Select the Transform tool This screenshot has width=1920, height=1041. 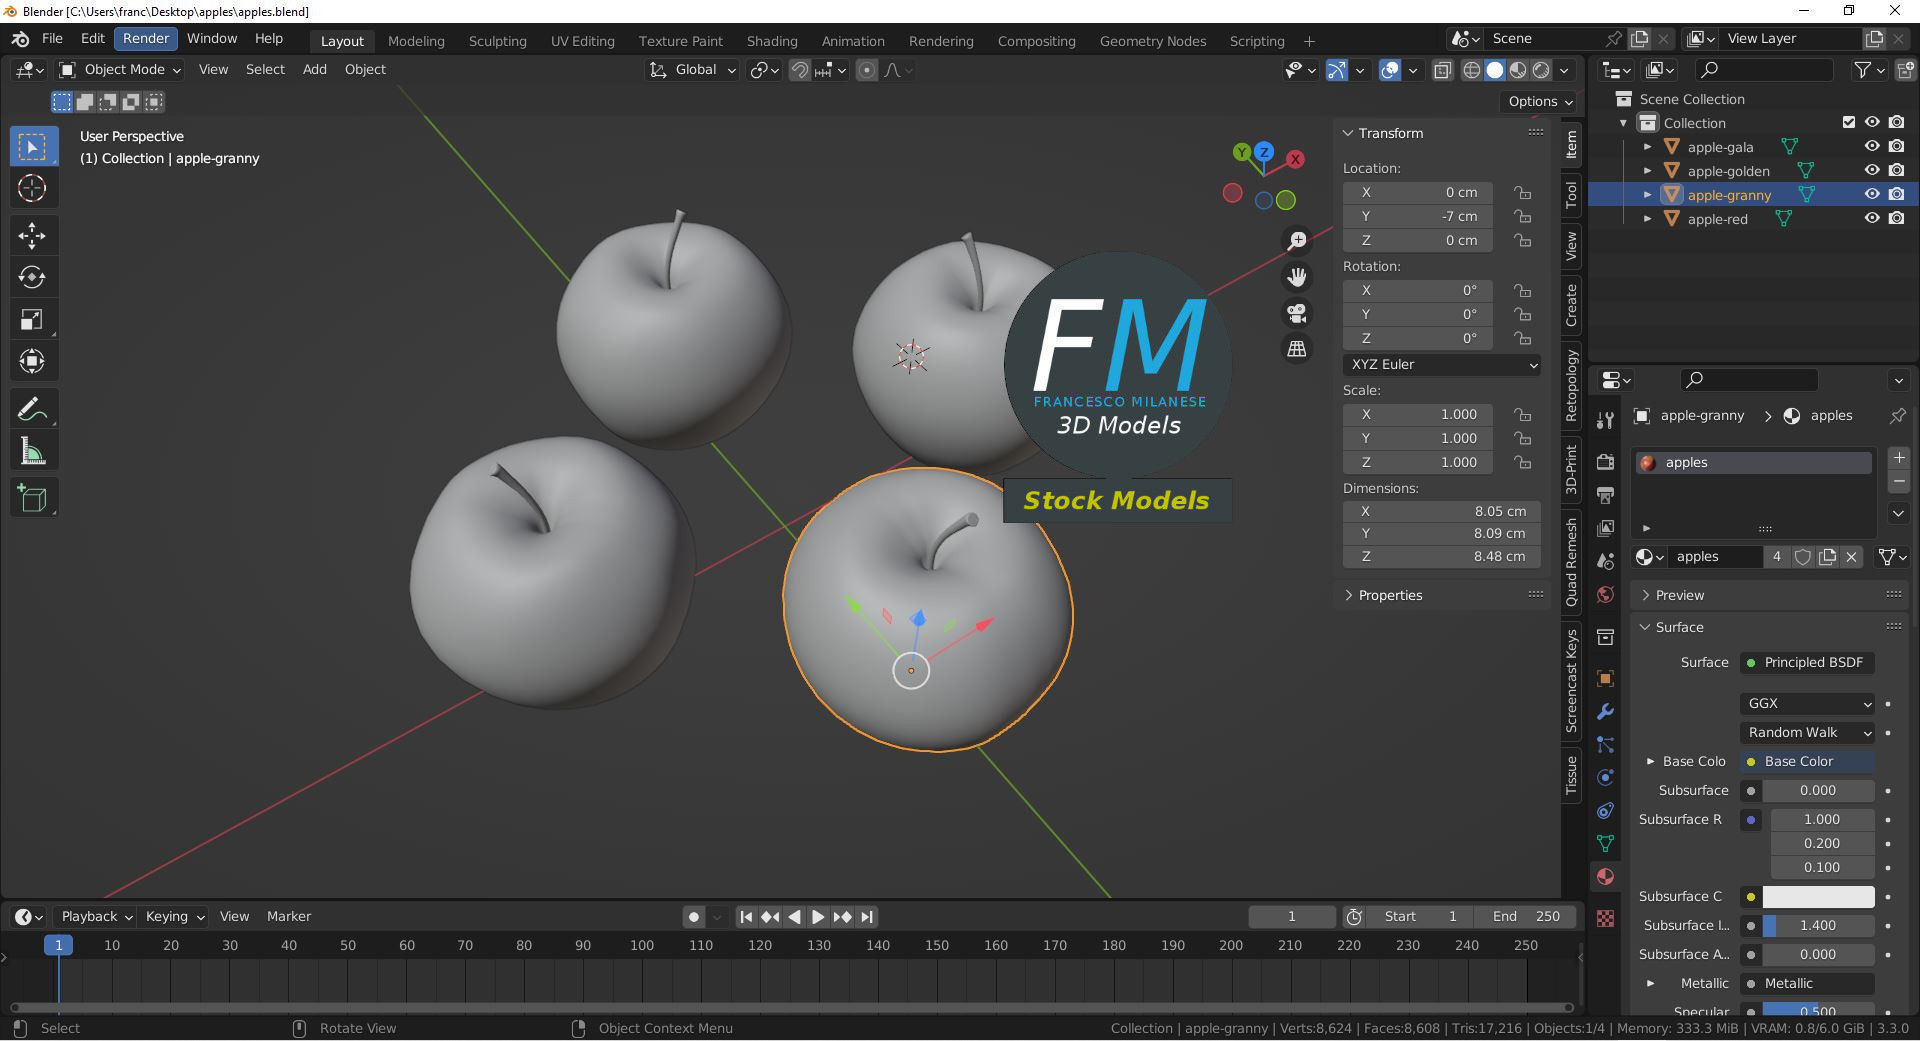click(x=33, y=361)
